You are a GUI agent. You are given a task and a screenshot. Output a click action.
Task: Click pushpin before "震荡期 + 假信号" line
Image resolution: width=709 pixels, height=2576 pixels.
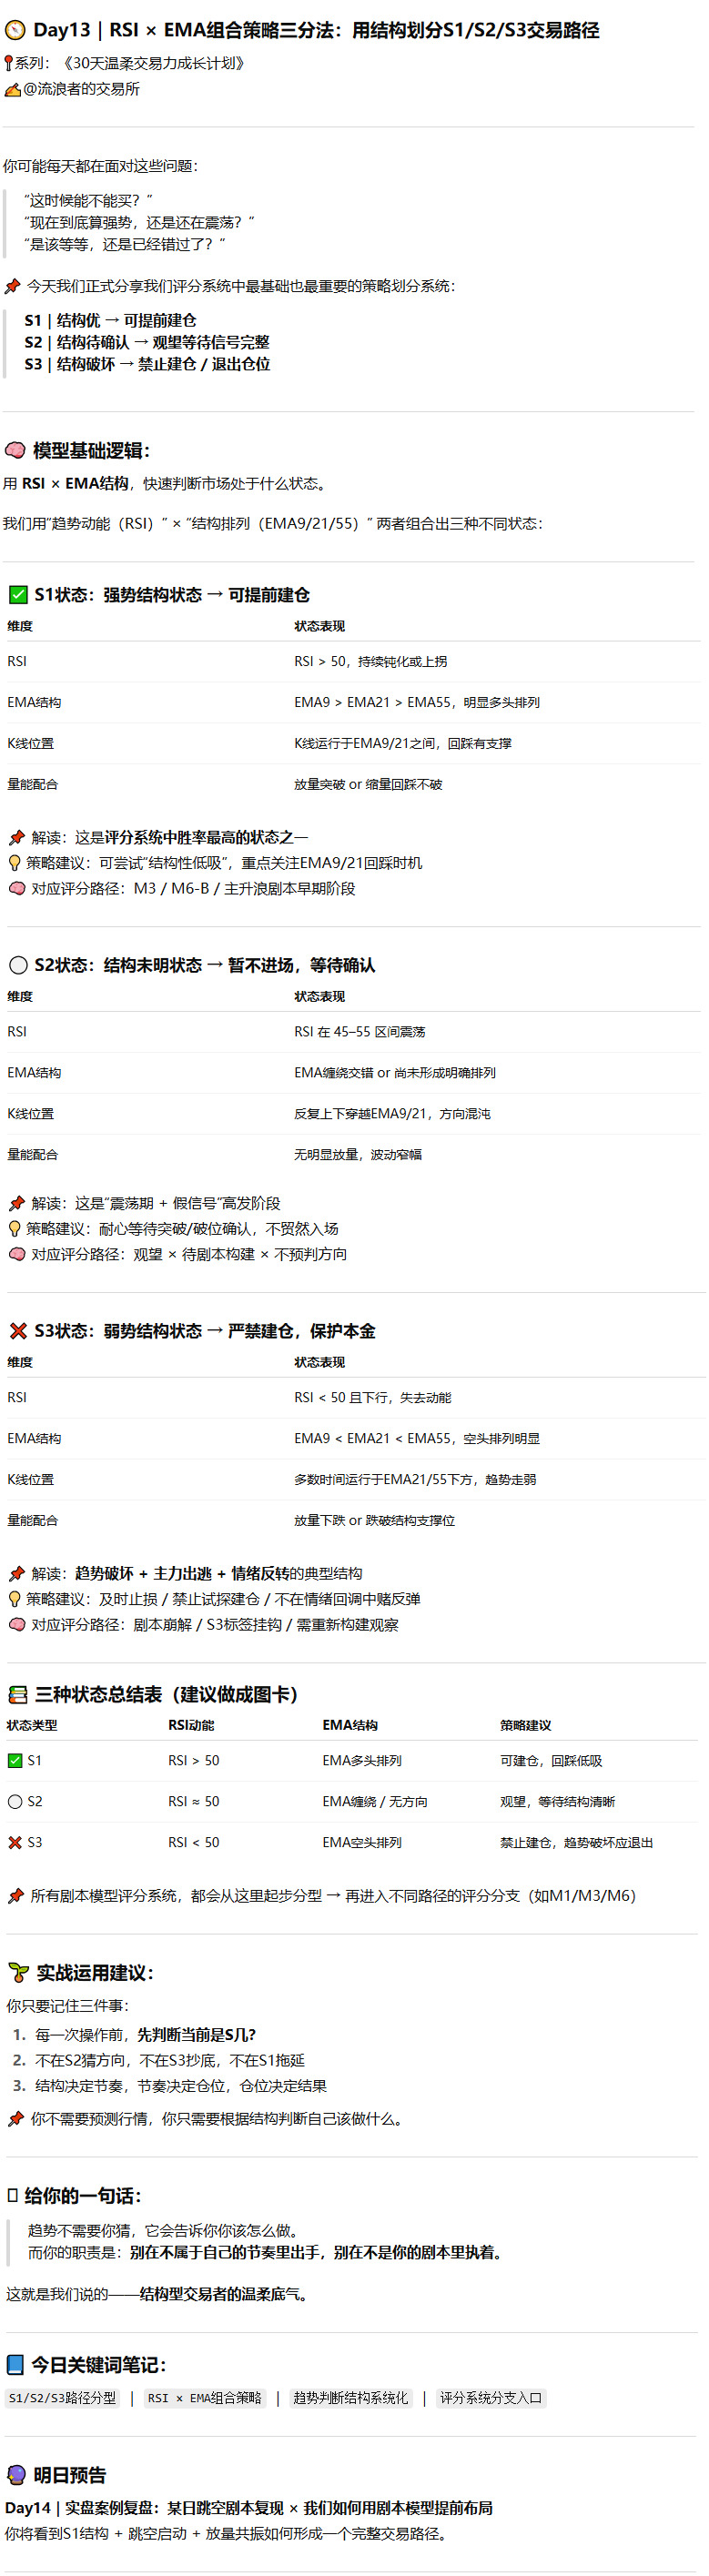tap(17, 1203)
